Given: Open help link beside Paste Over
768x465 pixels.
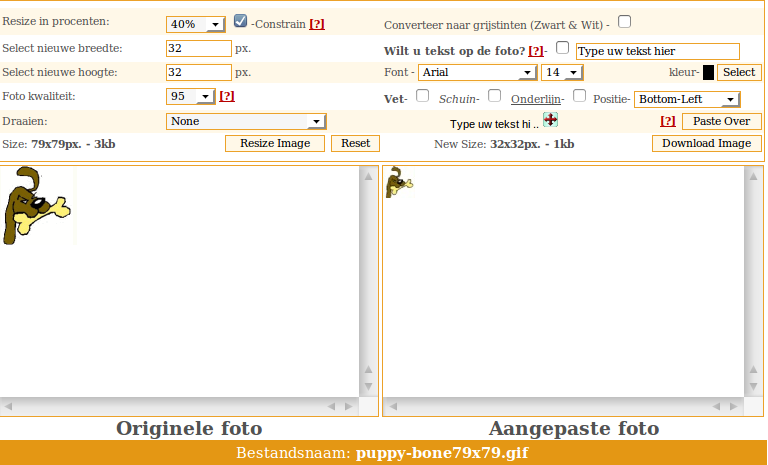Looking at the screenshot, I should point(668,121).
